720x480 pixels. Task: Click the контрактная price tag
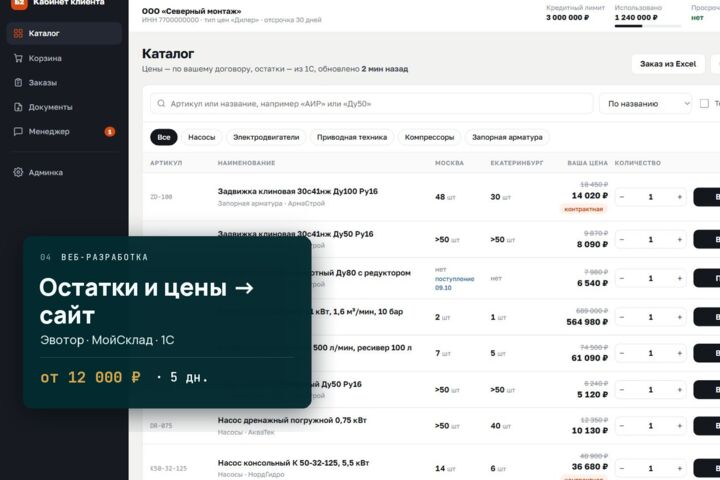click(584, 209)
